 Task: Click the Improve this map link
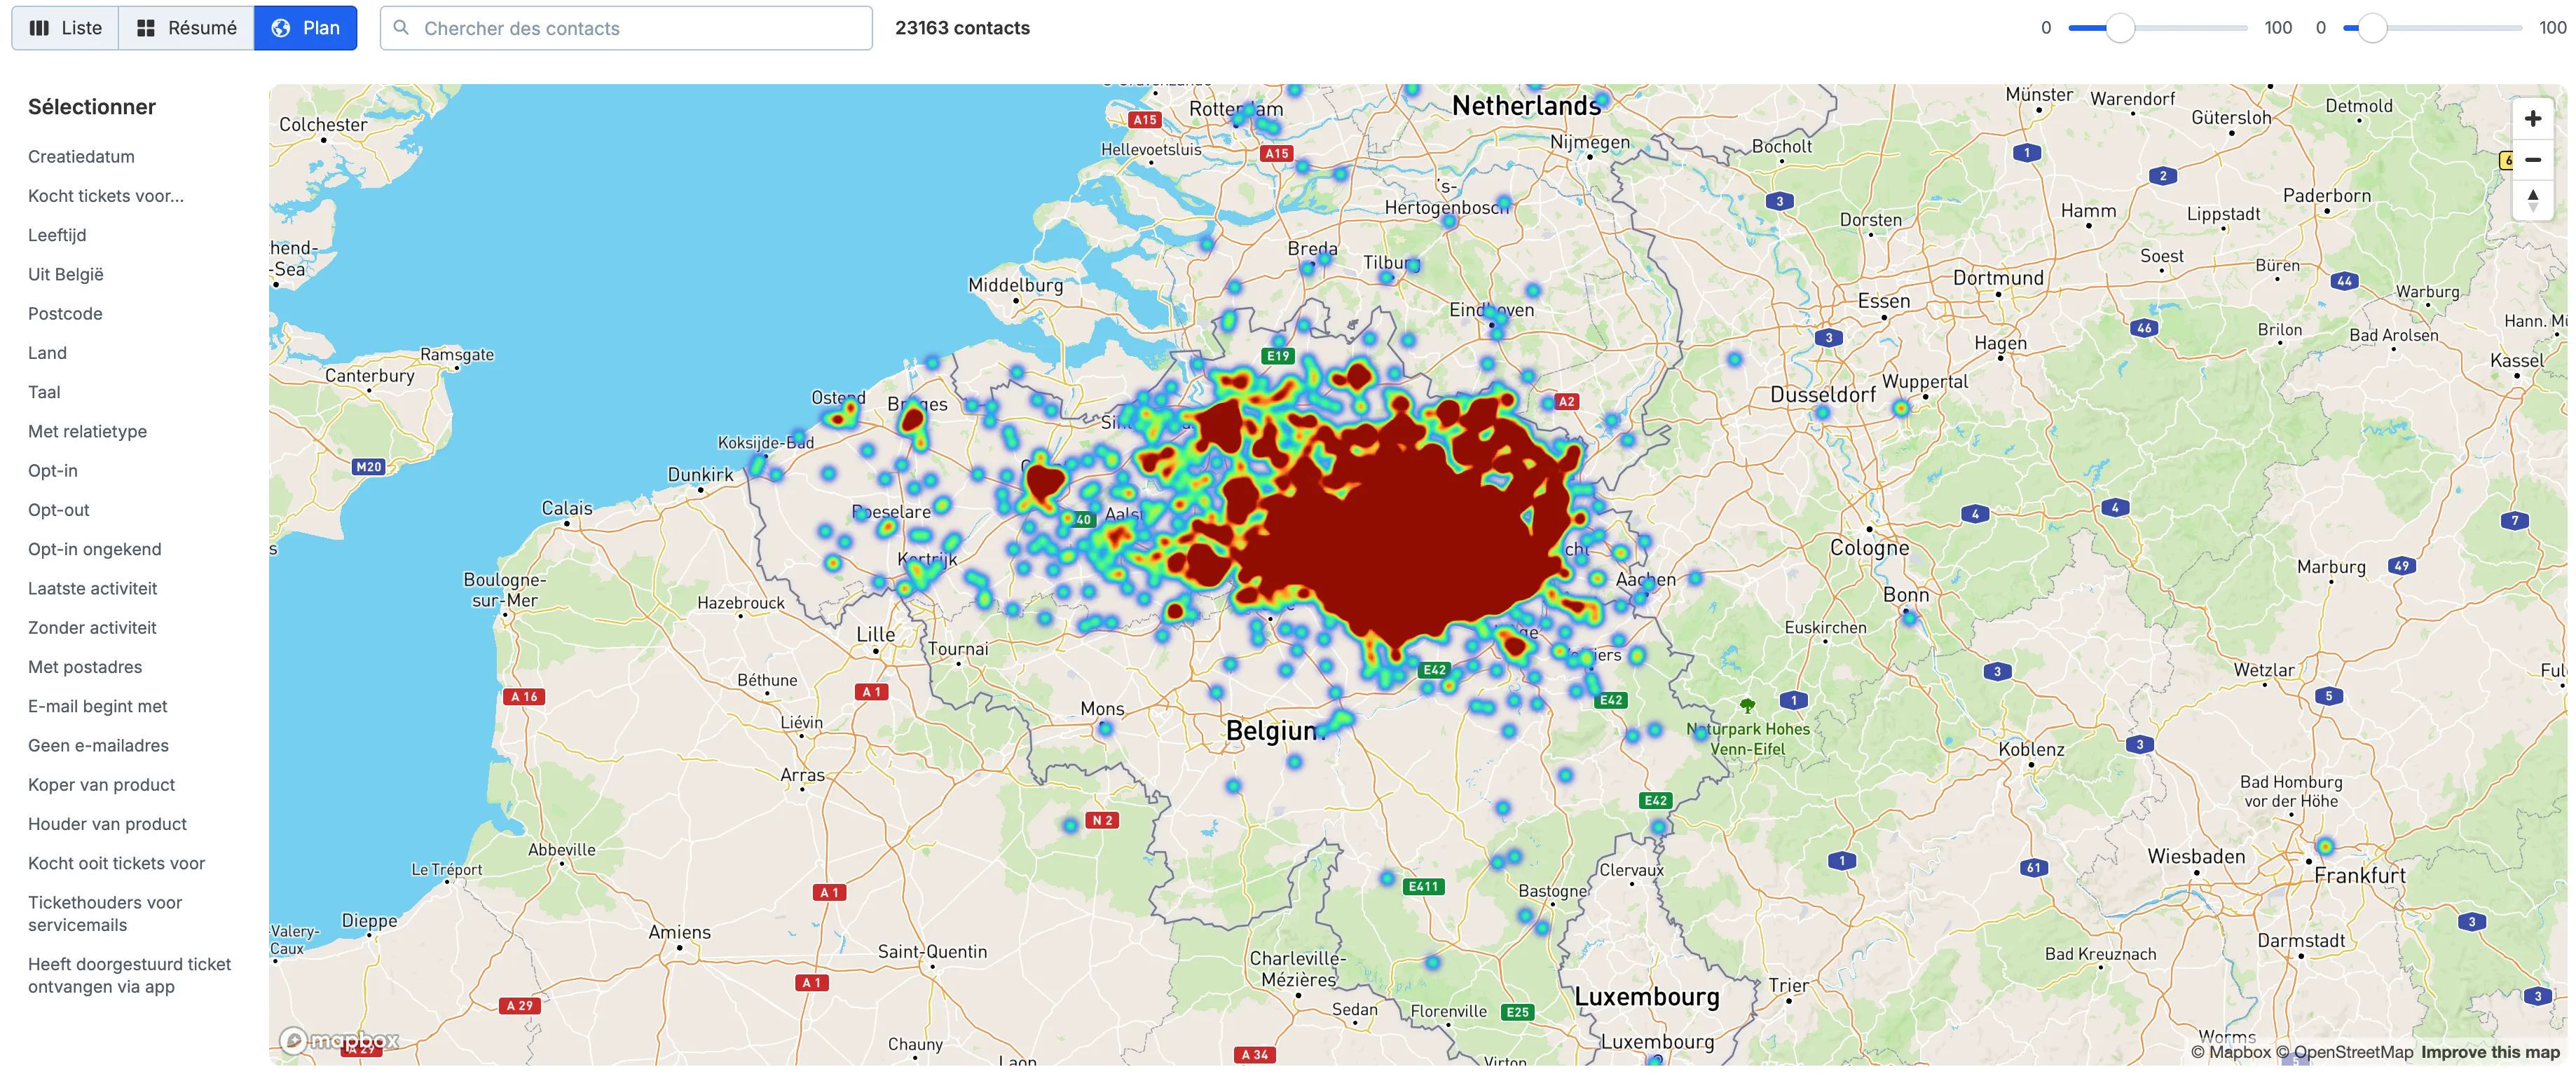[2490, 1052]
